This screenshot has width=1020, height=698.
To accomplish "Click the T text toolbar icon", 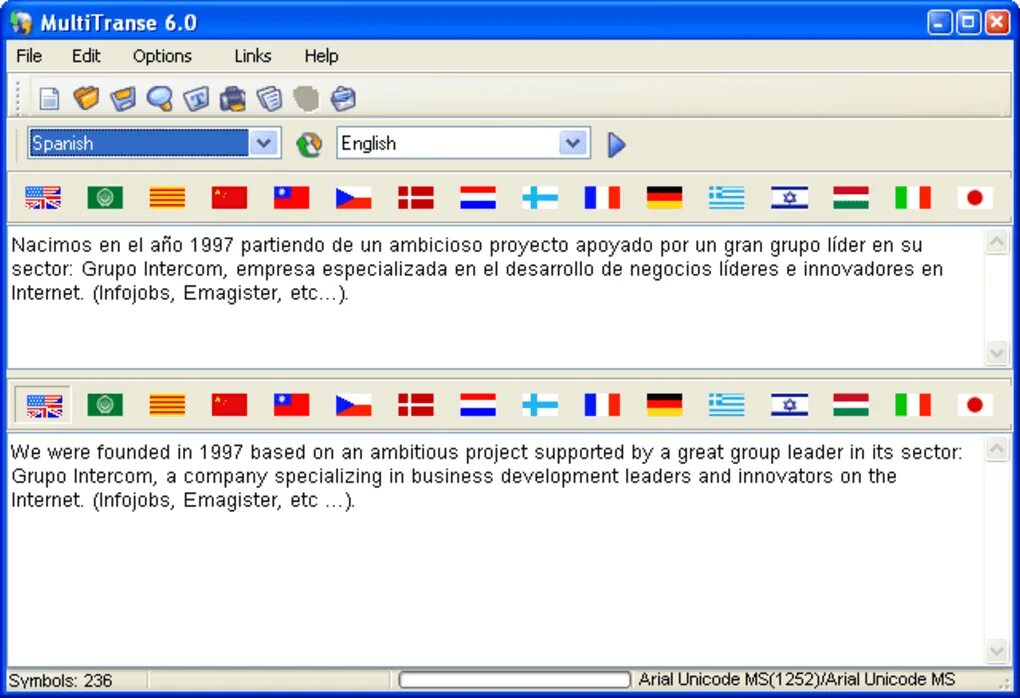I will pyautogui.click(x=196, y=99).
